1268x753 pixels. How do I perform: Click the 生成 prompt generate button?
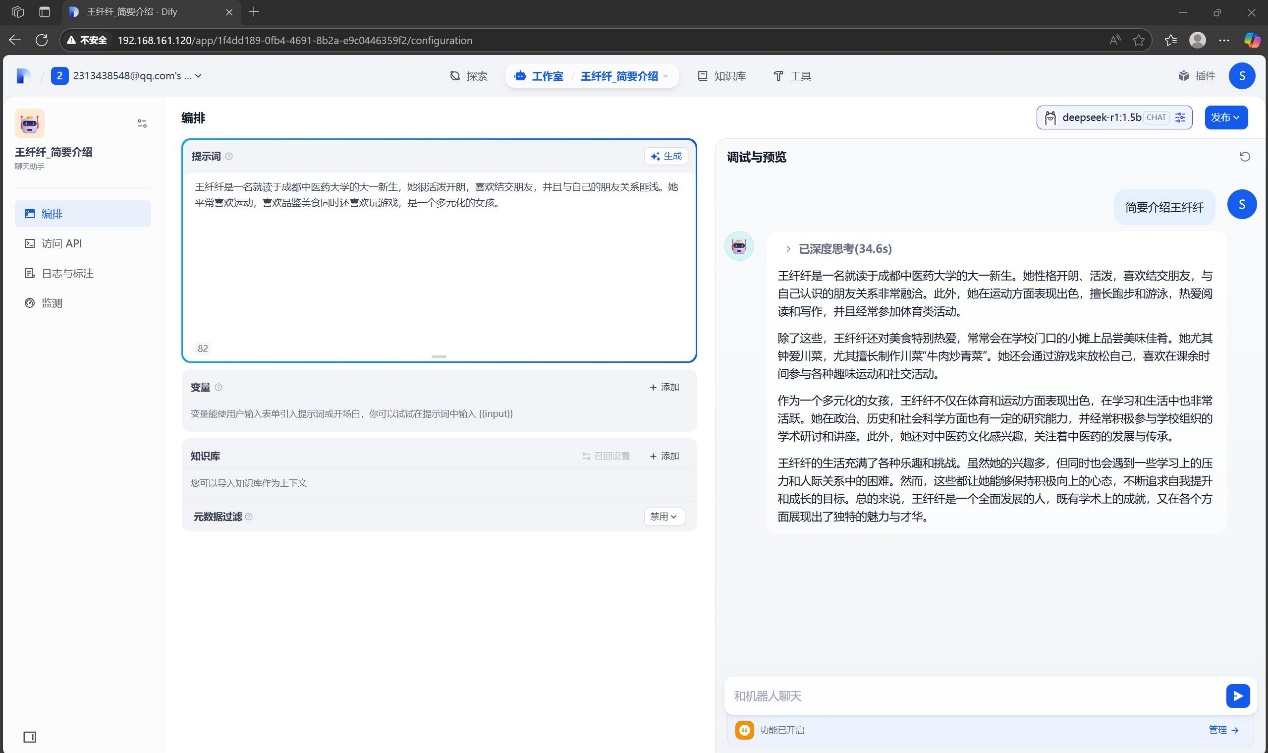(x=666, y=156)
